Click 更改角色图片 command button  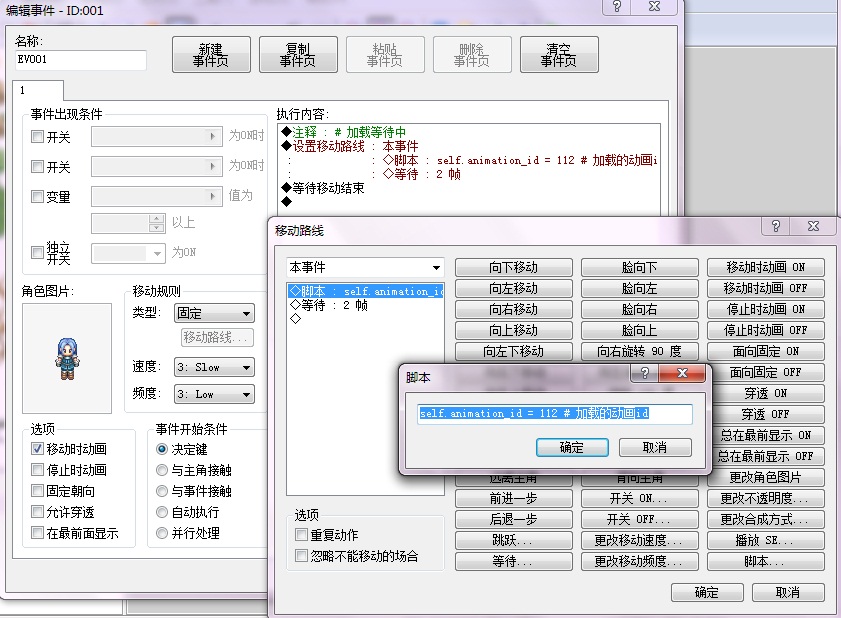(x=765, y=477)
